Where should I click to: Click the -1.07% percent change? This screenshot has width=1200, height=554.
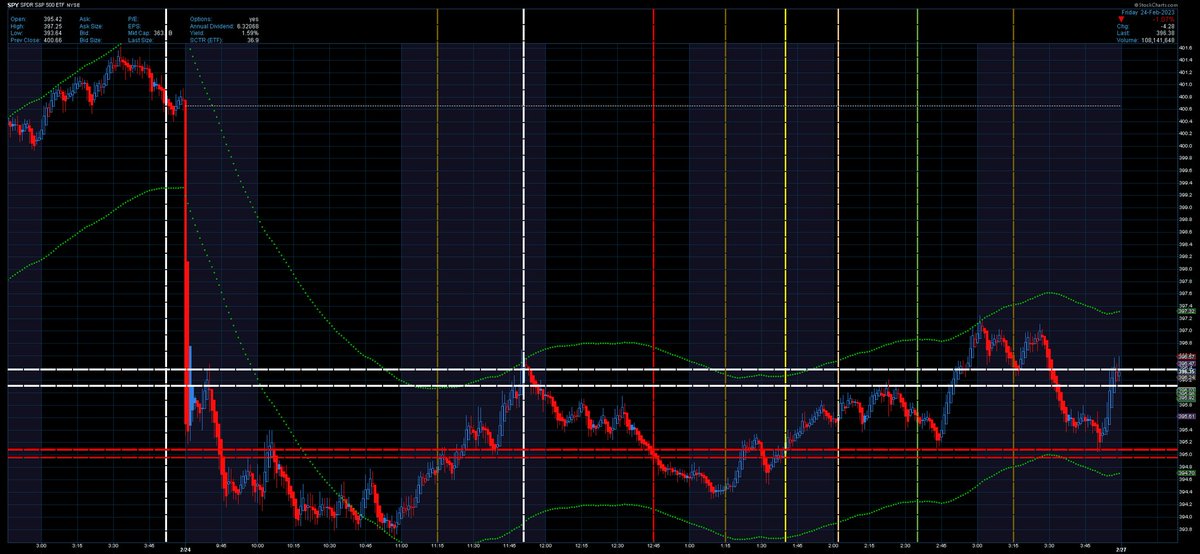(1164, 19)
